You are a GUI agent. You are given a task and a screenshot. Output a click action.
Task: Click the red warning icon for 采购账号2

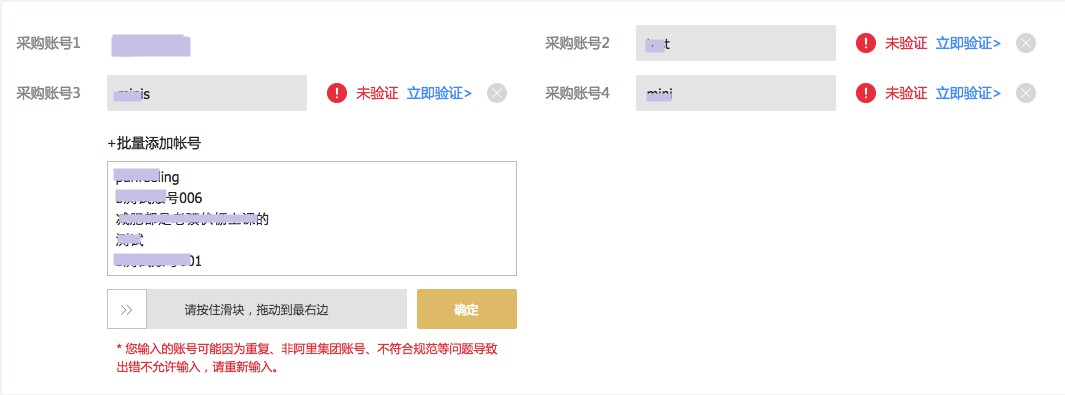(866, 43)
